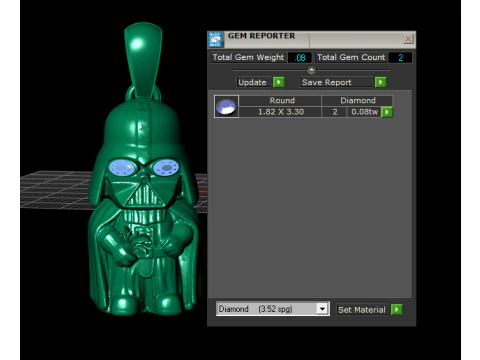Viewport: 480px width, 360px height.
Task: Click the green arrow beside Save Report
Action: pos(380,82)
